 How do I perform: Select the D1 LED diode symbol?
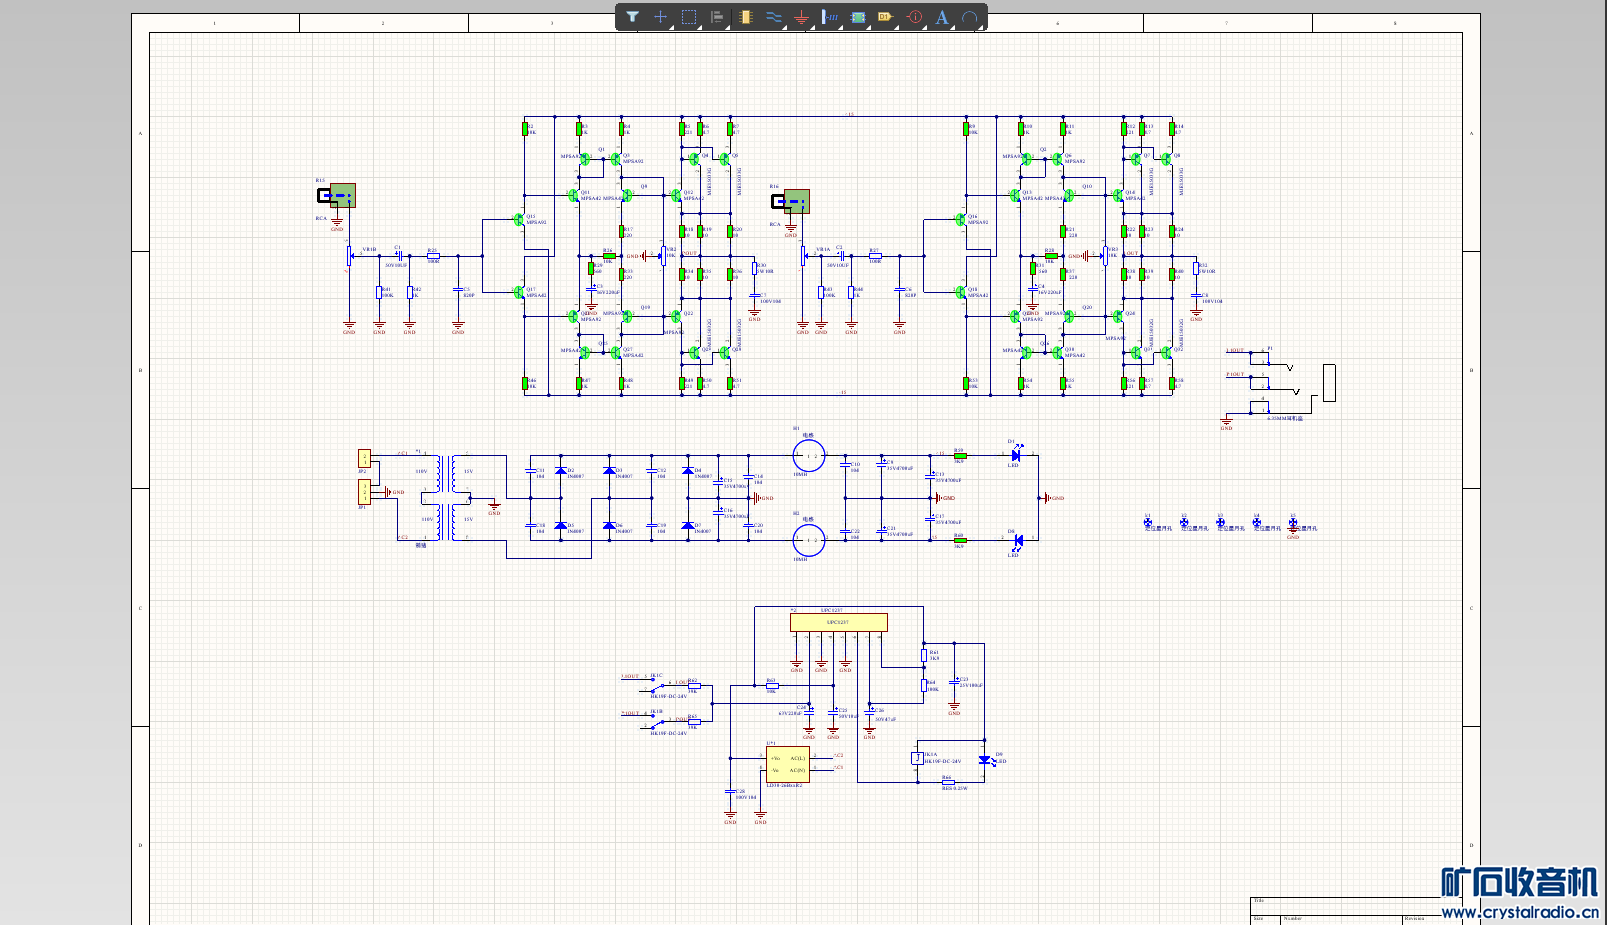(x=1016, y=455)
